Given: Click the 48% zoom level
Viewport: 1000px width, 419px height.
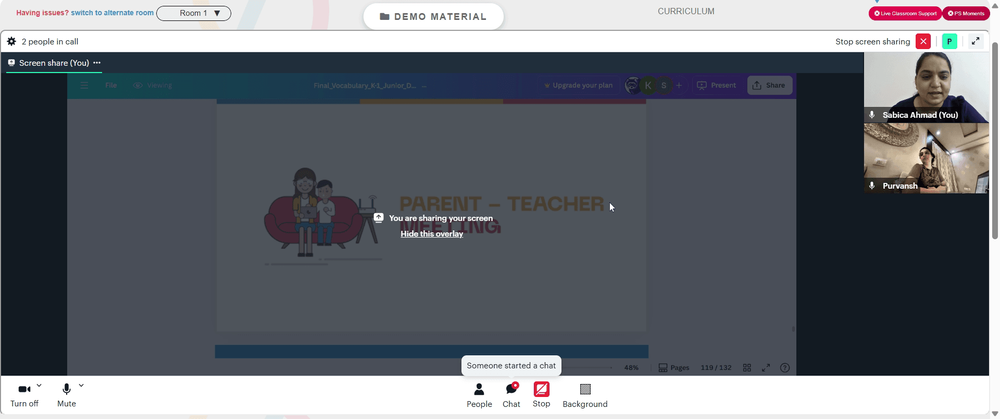Looking at the screenshot, I should (631, 368).
